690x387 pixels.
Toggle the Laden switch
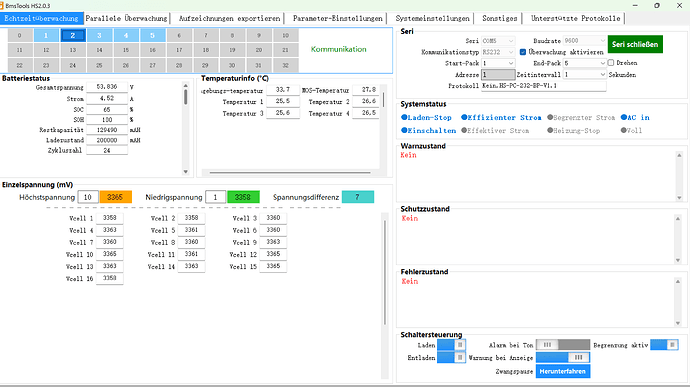pos(451,345)
